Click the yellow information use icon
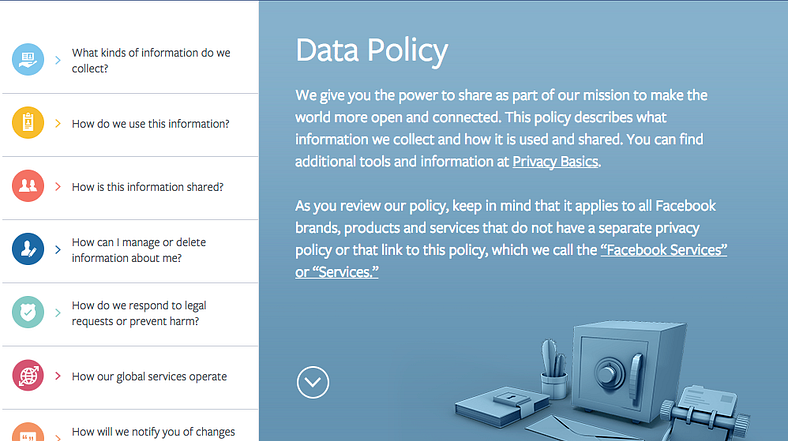788x441 pixels. point(28,123)
